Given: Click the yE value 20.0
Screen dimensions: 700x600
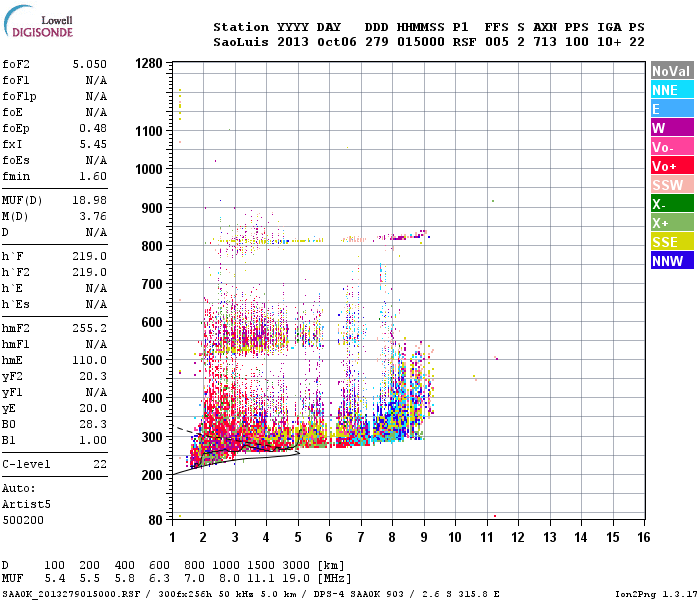Looking at the screenshot, I should (93, 408).
